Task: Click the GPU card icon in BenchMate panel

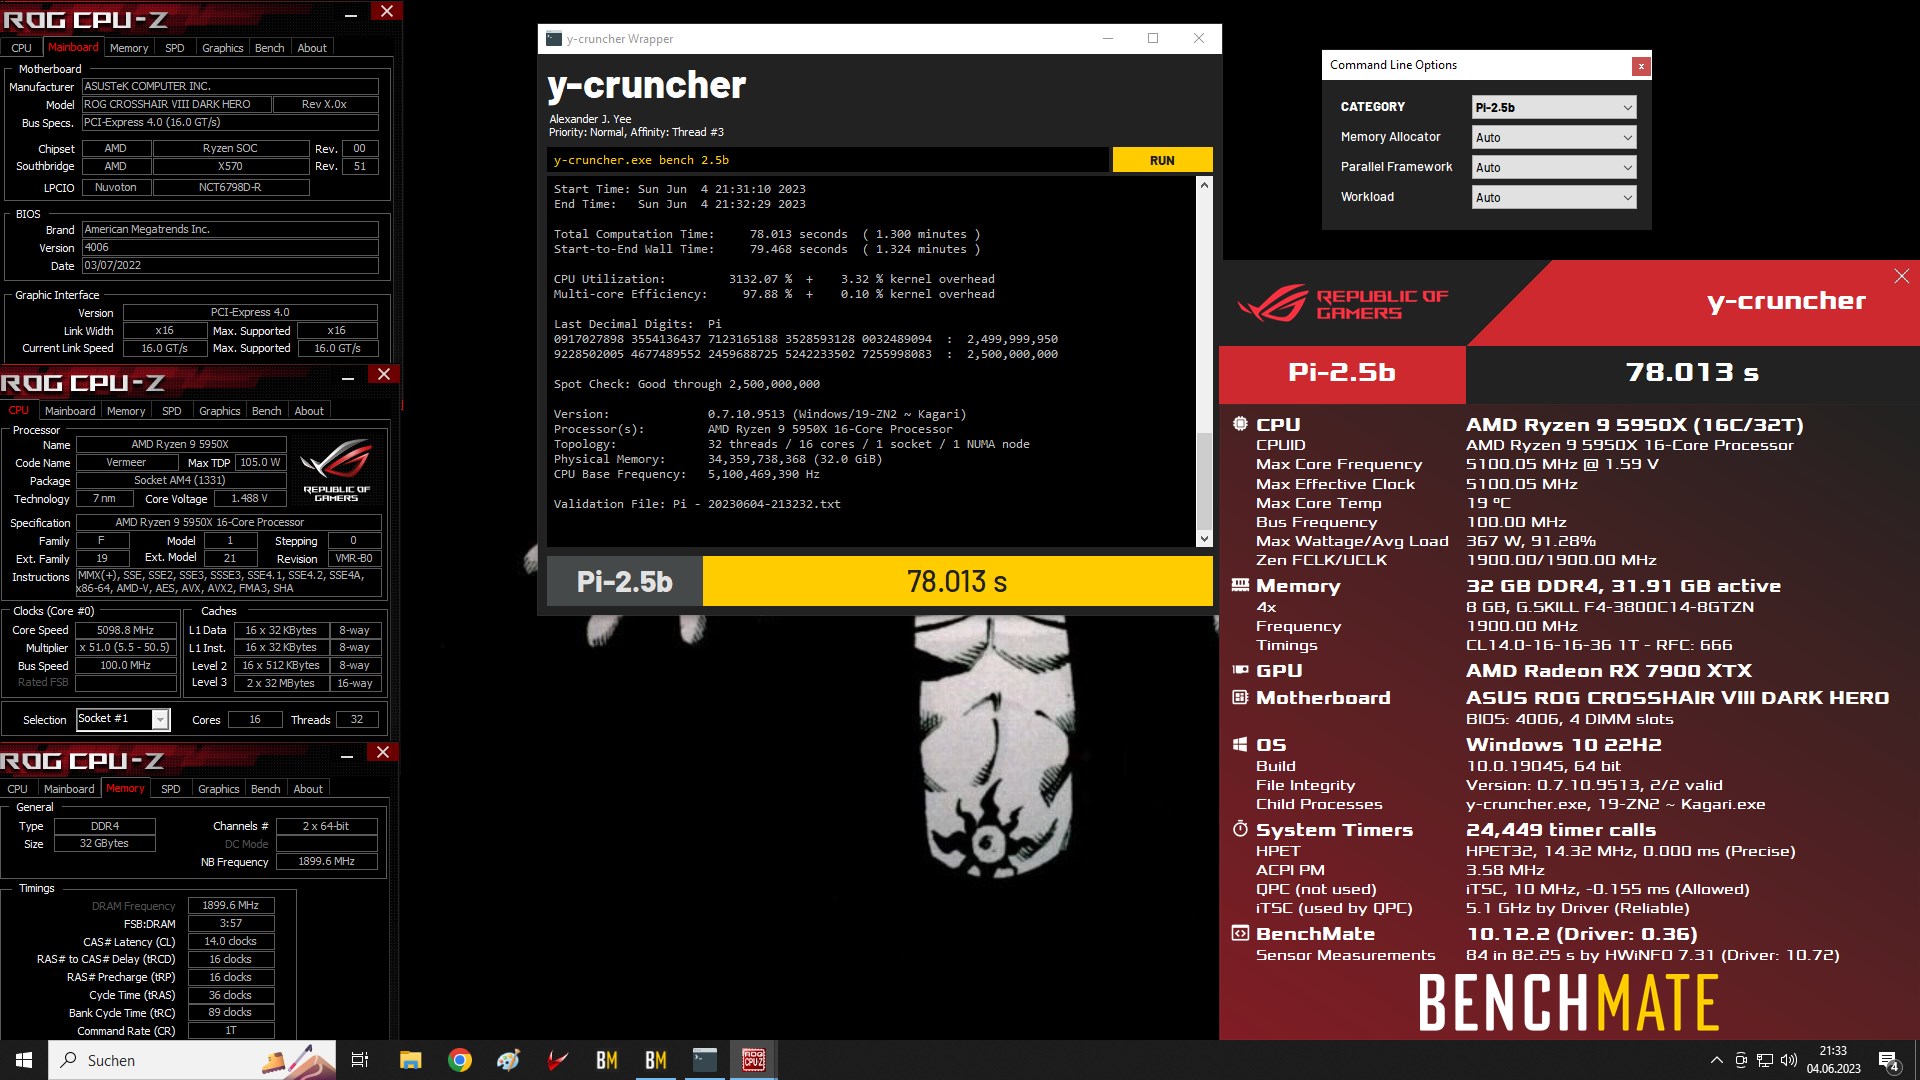Action: 1240,670
